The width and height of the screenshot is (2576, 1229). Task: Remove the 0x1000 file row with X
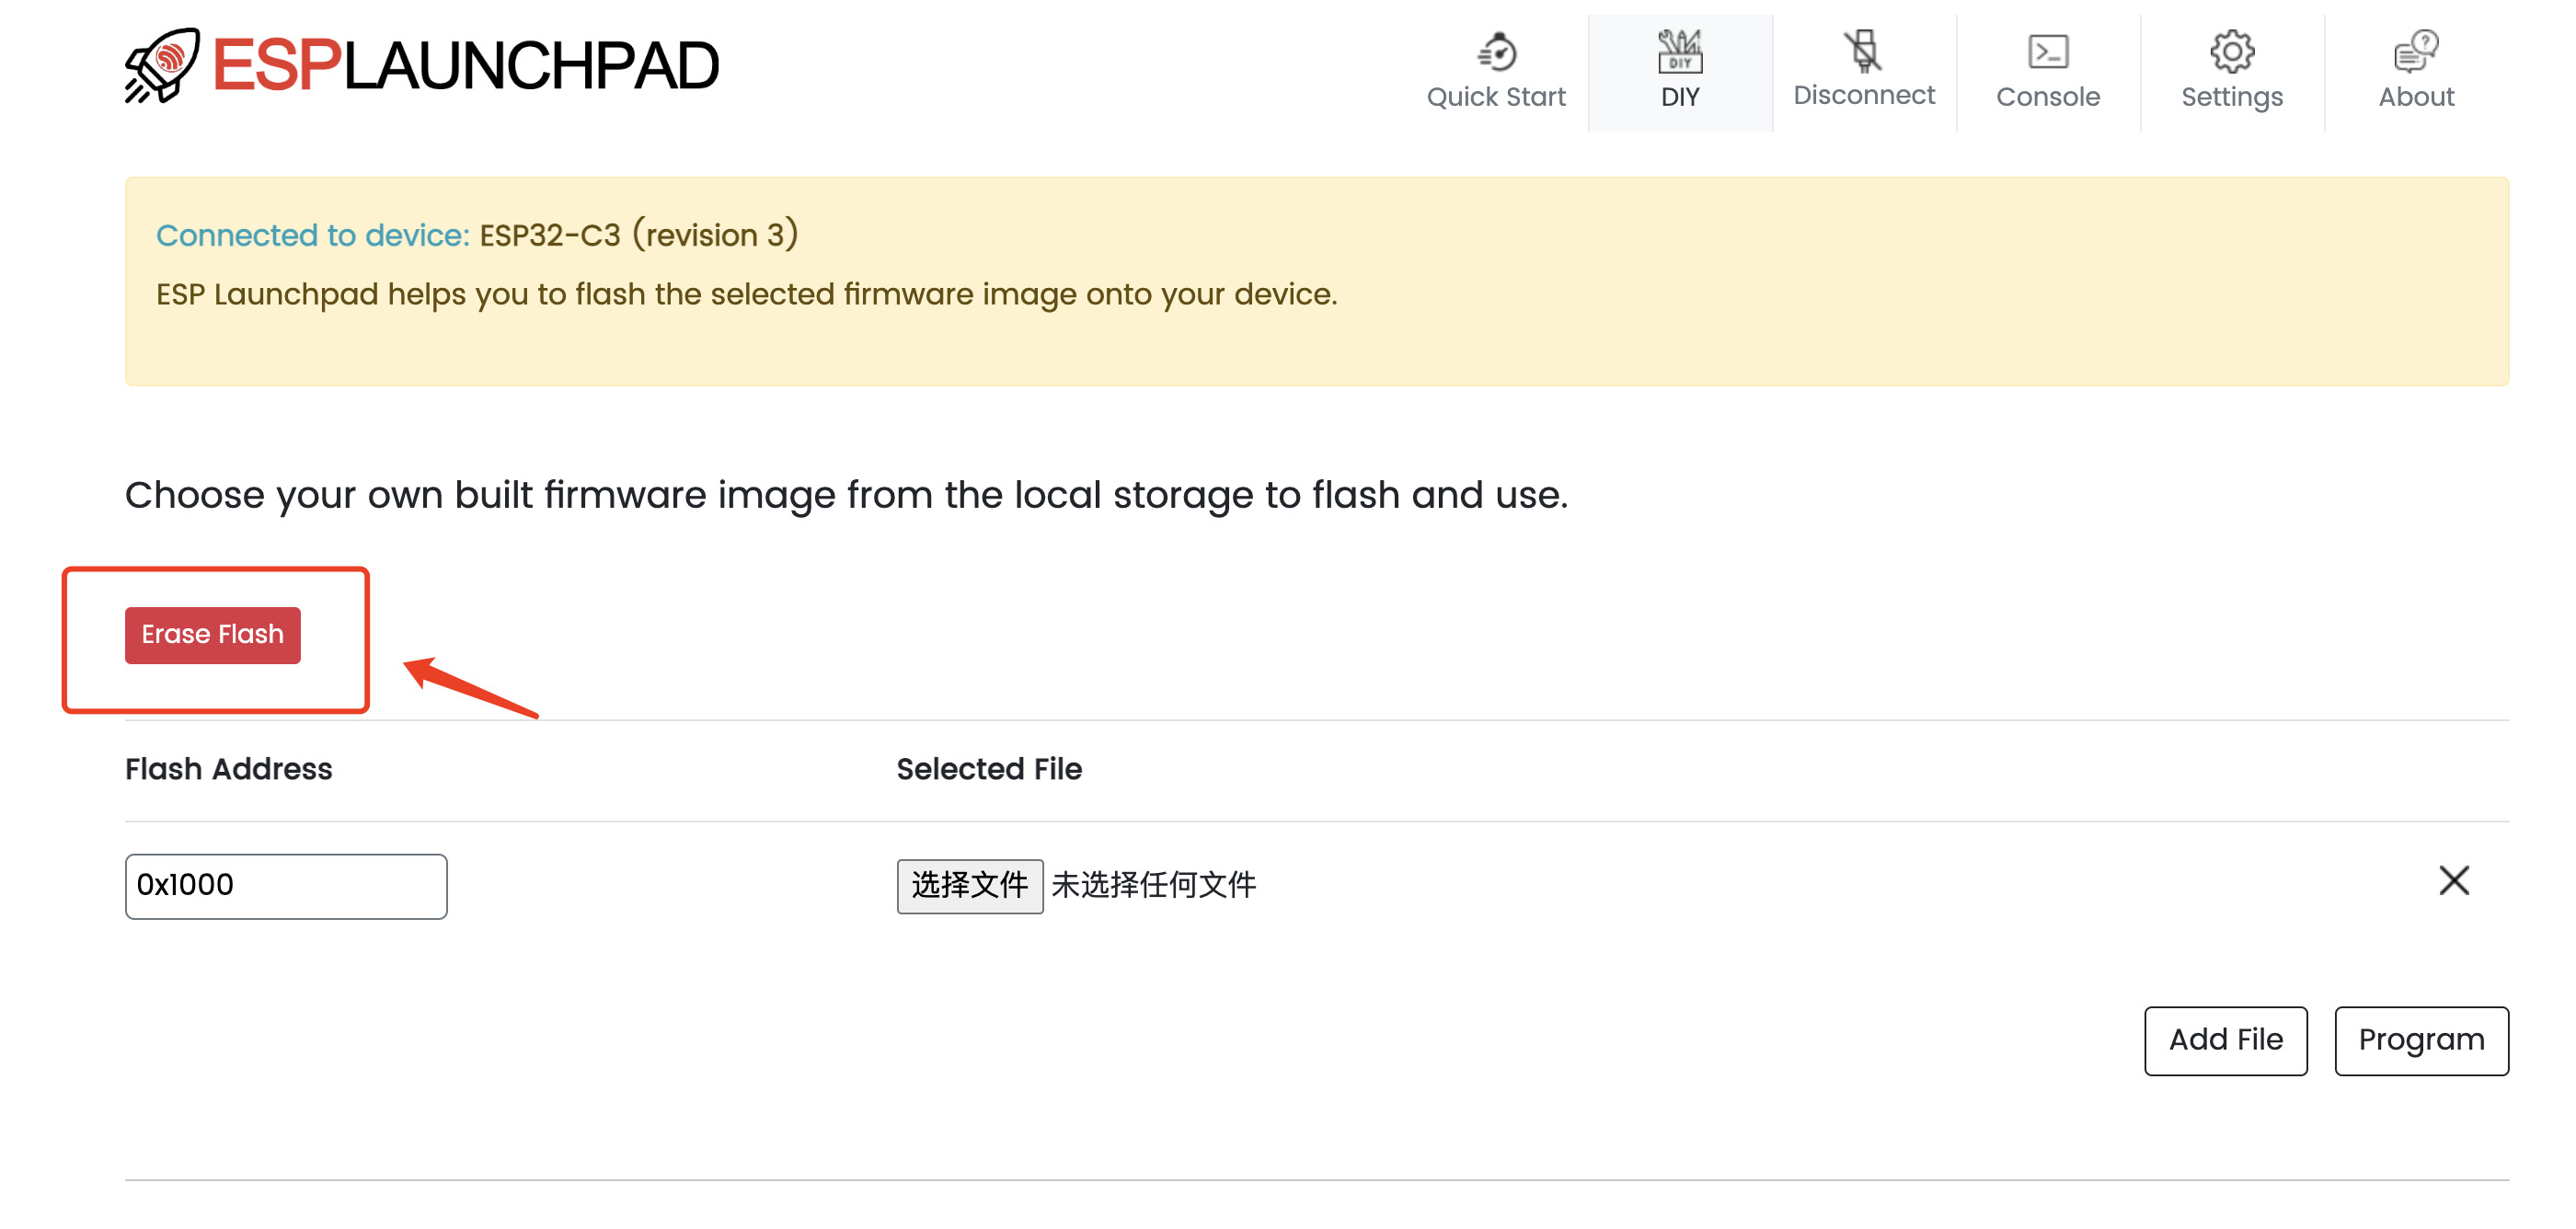[2453, 881]
